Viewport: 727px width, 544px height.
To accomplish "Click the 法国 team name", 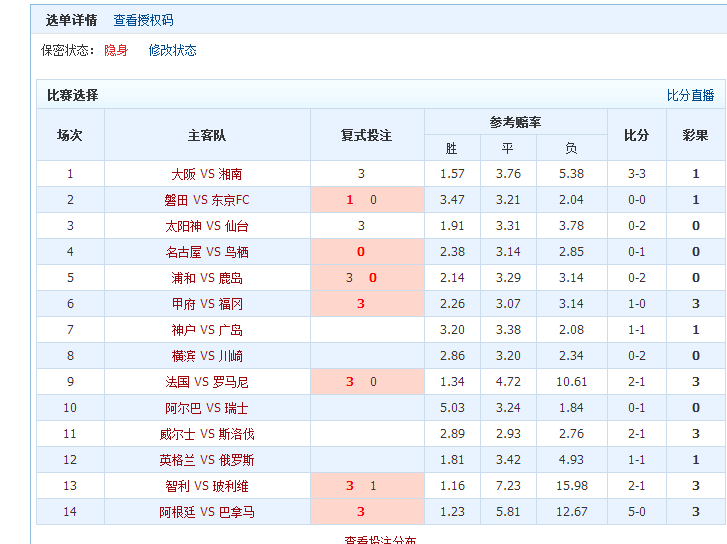I will point(177,382).
